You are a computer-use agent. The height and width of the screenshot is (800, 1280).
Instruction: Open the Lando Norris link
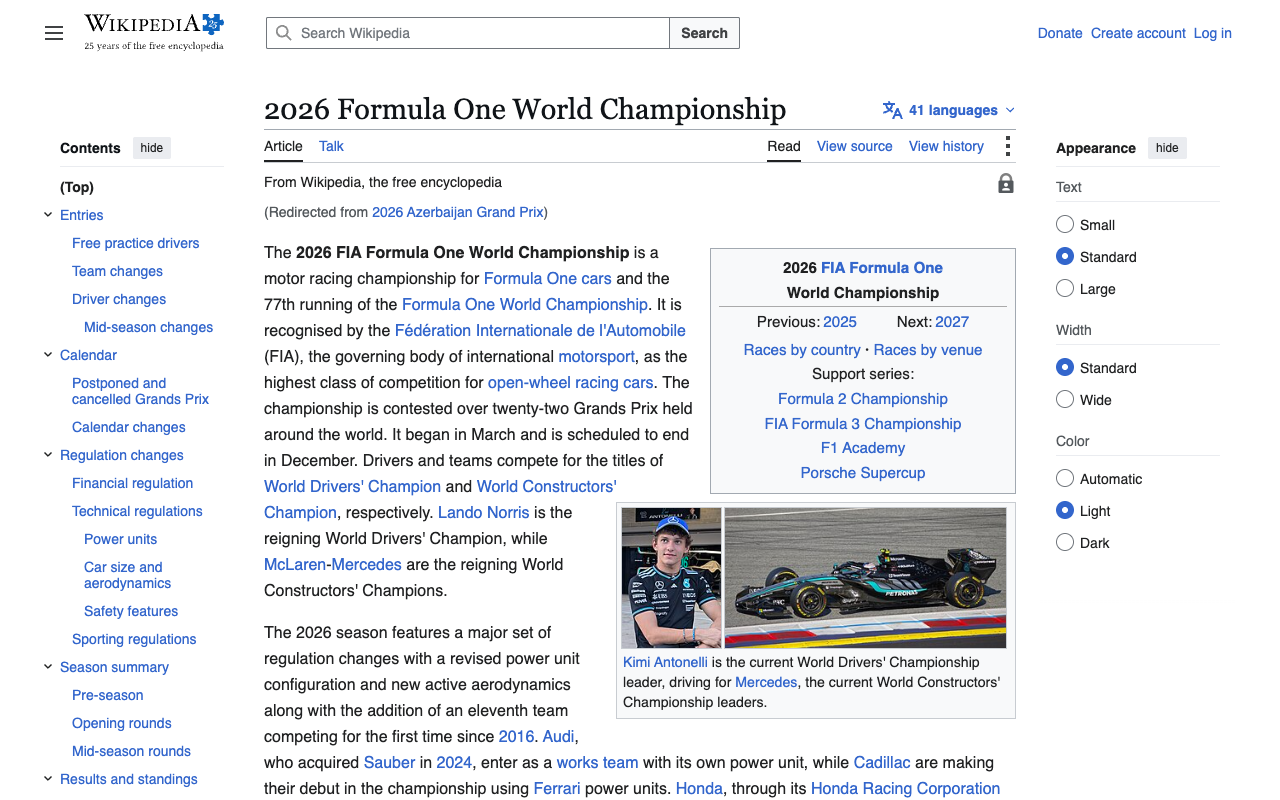tap(483, 512)
